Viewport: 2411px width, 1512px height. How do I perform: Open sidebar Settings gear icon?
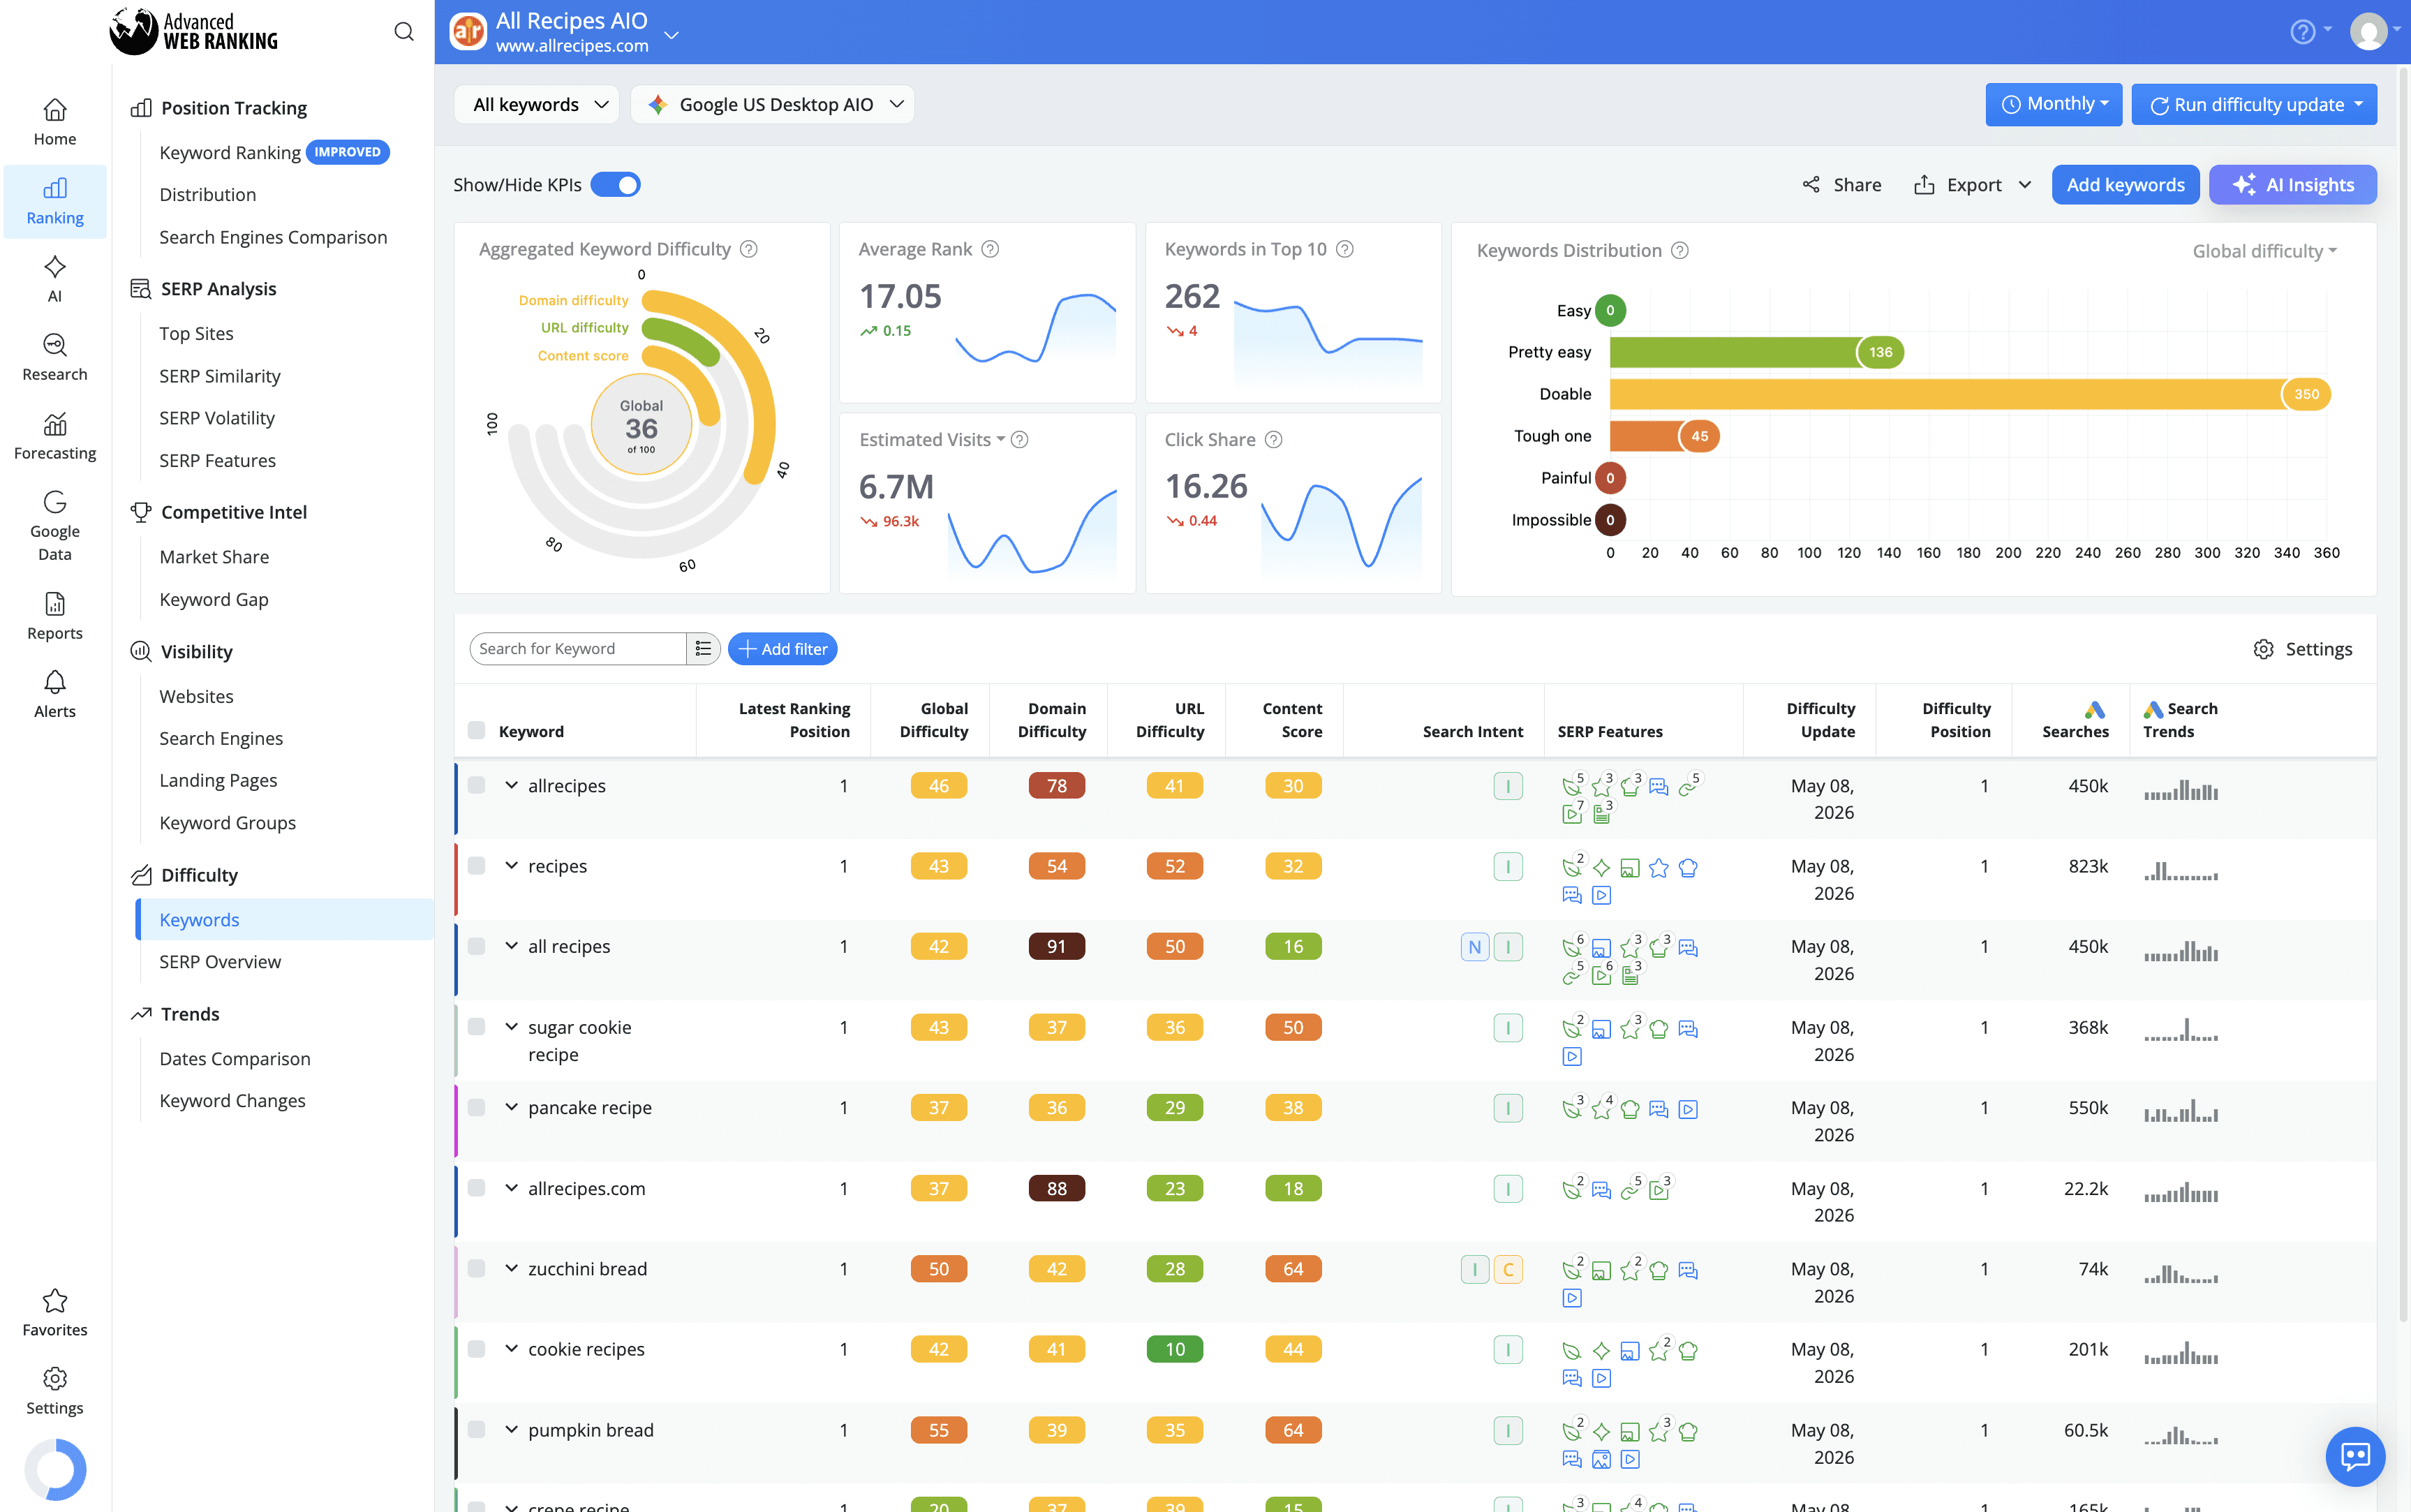point(55,1379)
